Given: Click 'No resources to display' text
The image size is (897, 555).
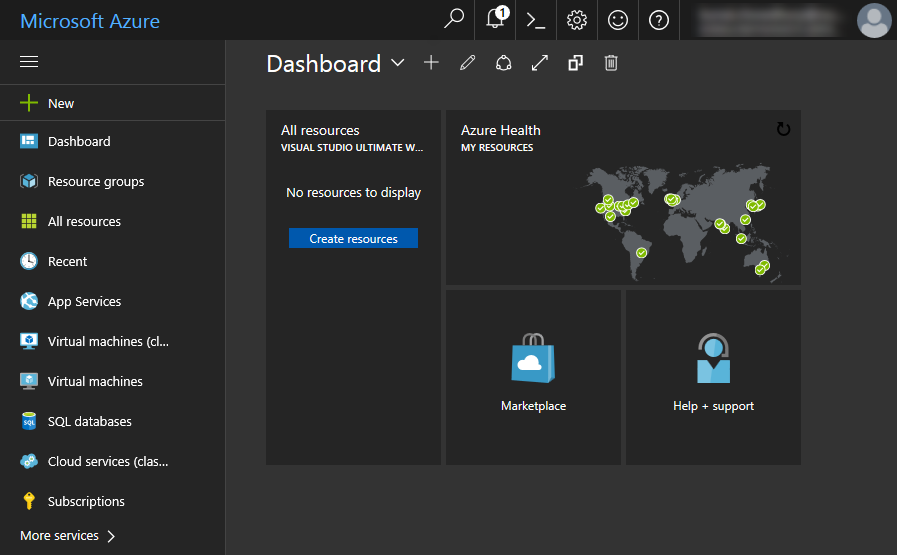Looking at the screenshot, I should (x=353, y=193).
